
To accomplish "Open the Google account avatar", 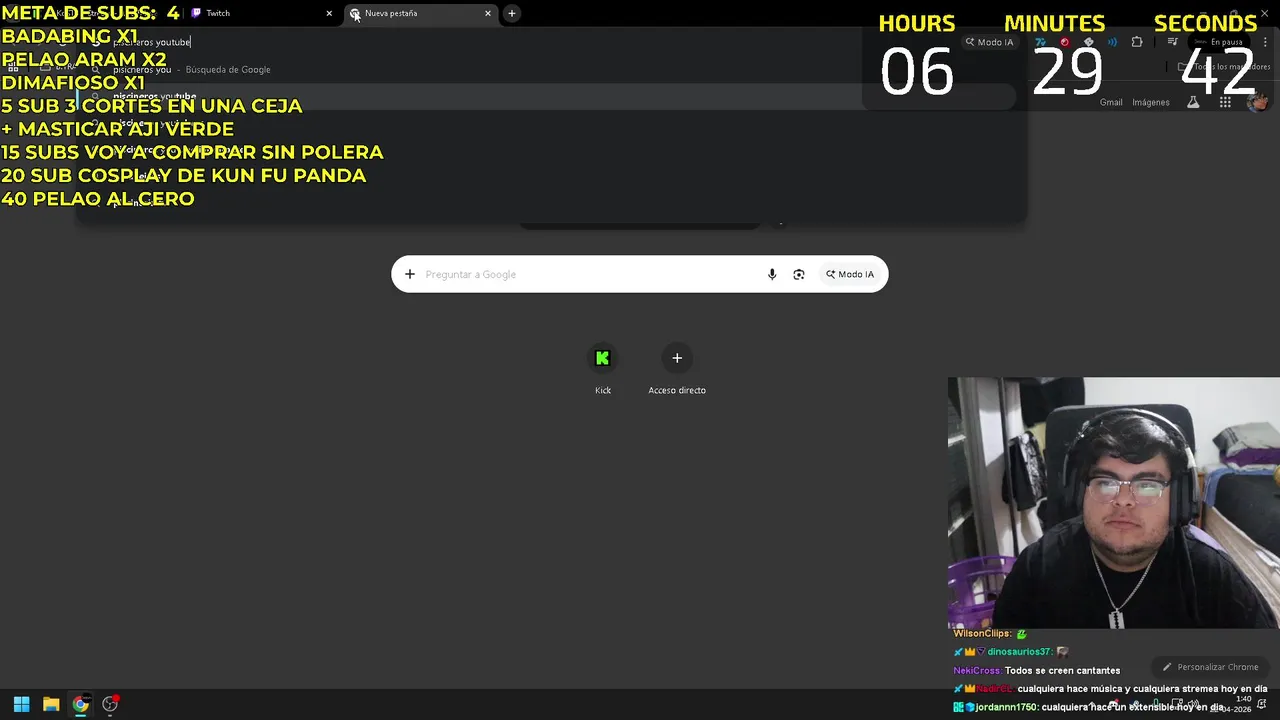I will point(1259,102).
